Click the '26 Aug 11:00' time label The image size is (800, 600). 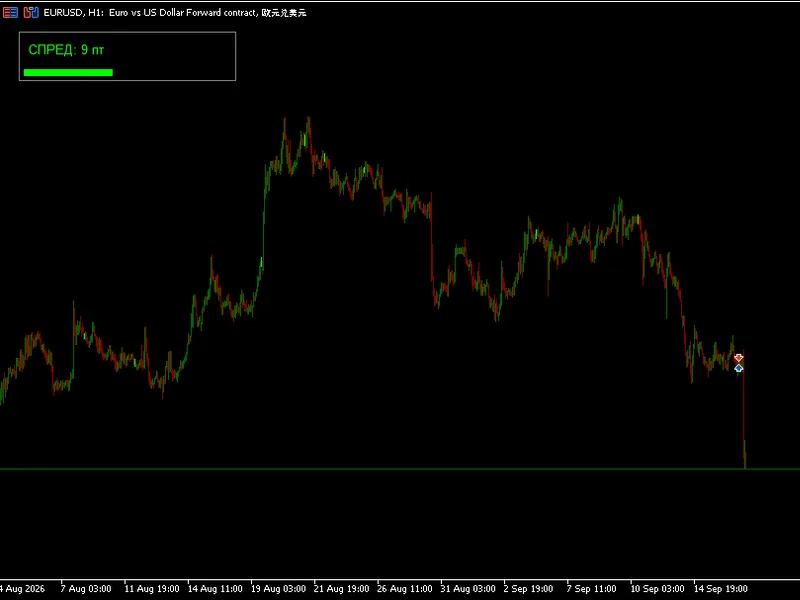tap(405, 588)
